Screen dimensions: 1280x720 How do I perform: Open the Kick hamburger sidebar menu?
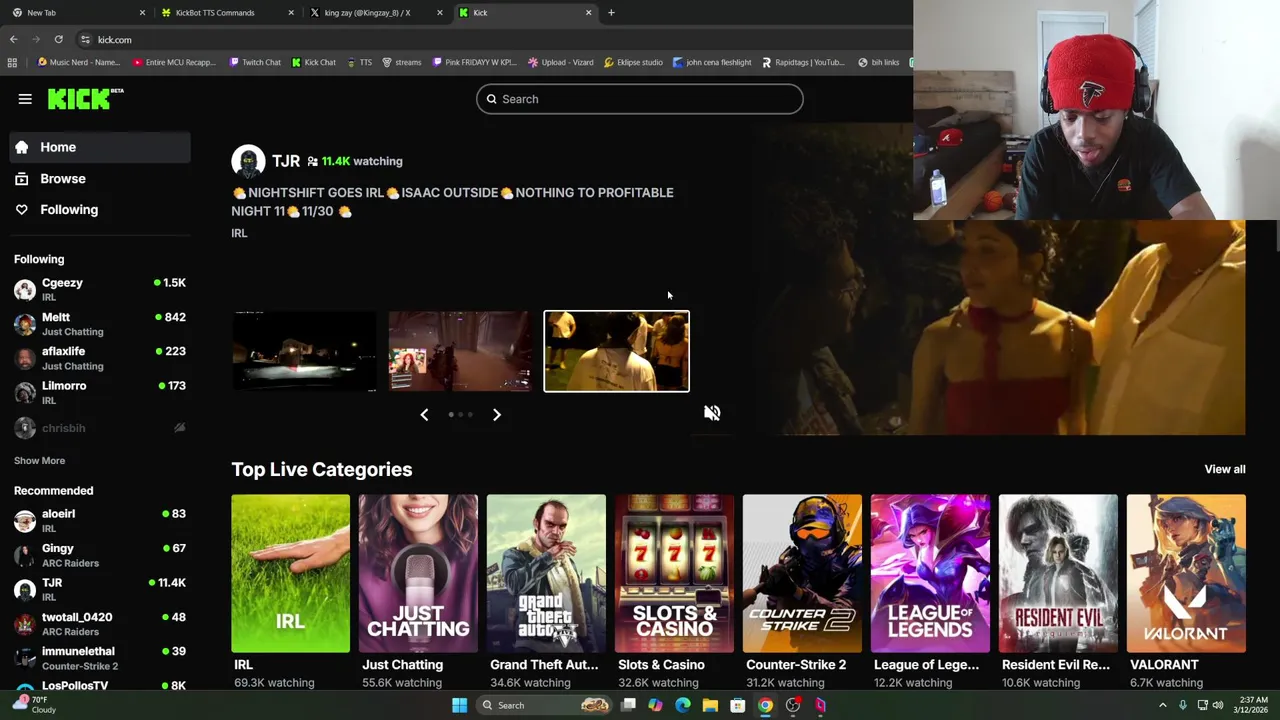click(25, 99)
